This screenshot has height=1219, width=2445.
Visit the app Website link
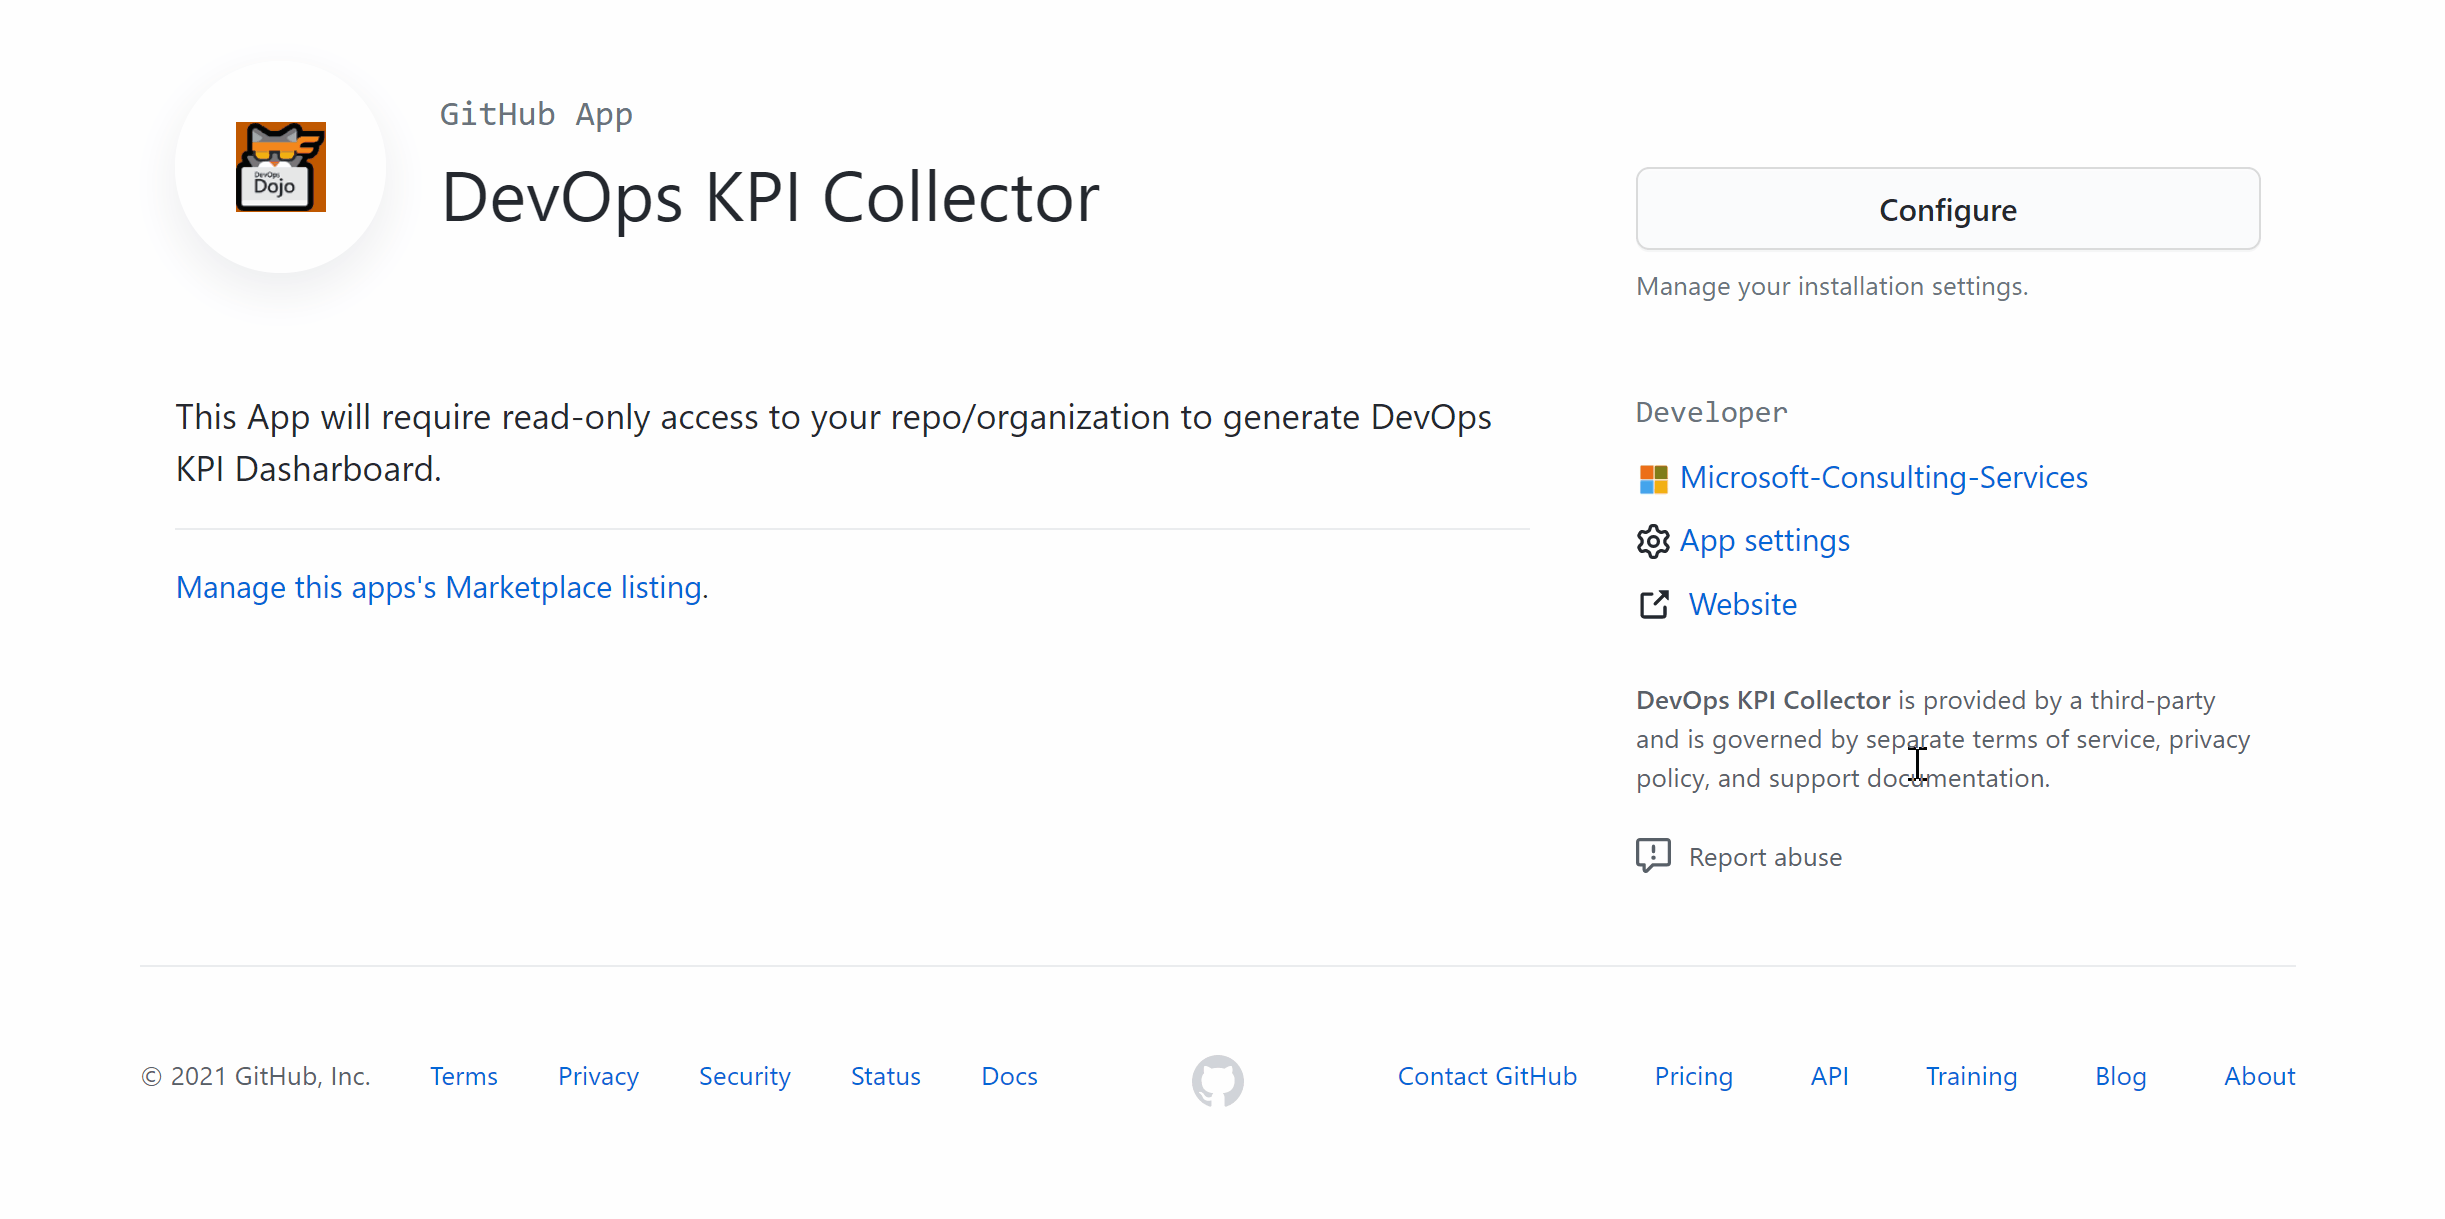tap(1742, 604)
